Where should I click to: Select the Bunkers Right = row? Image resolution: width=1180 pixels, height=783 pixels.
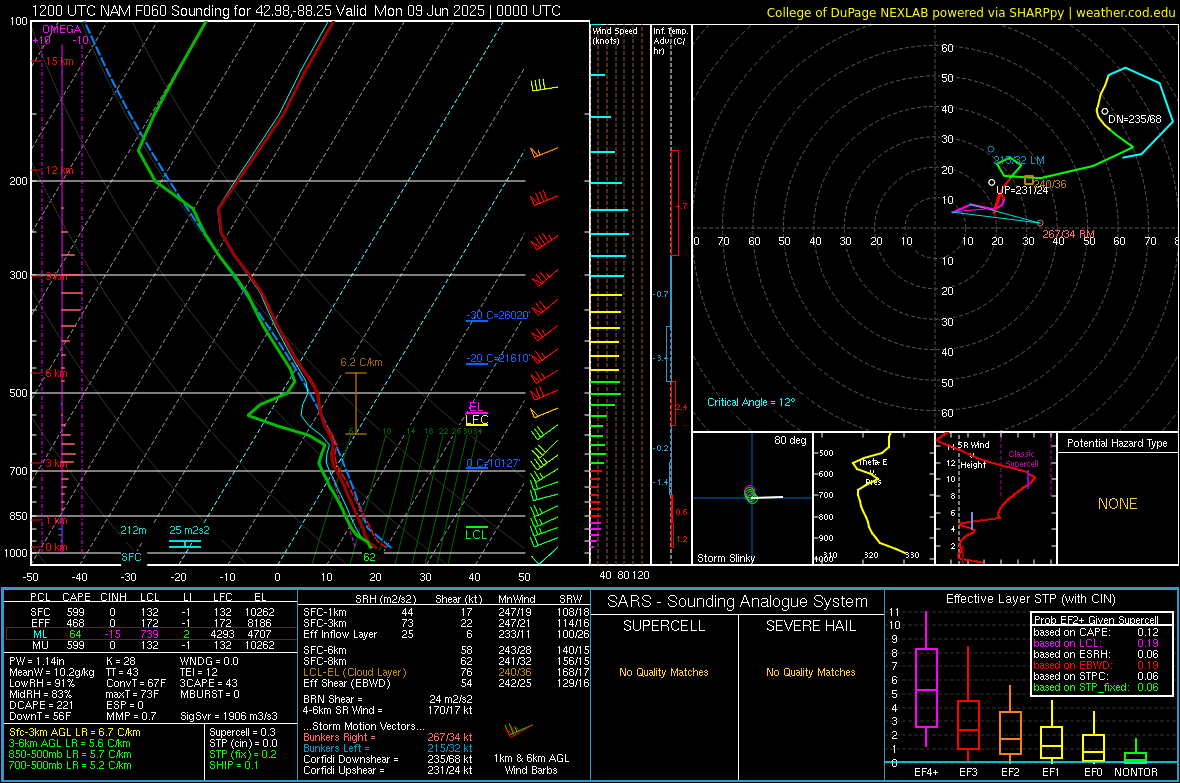click(x=388, y=737)
